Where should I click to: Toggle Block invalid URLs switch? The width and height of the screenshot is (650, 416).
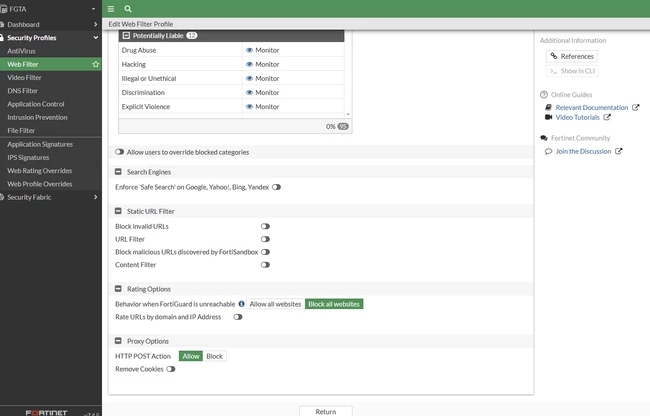265,226
